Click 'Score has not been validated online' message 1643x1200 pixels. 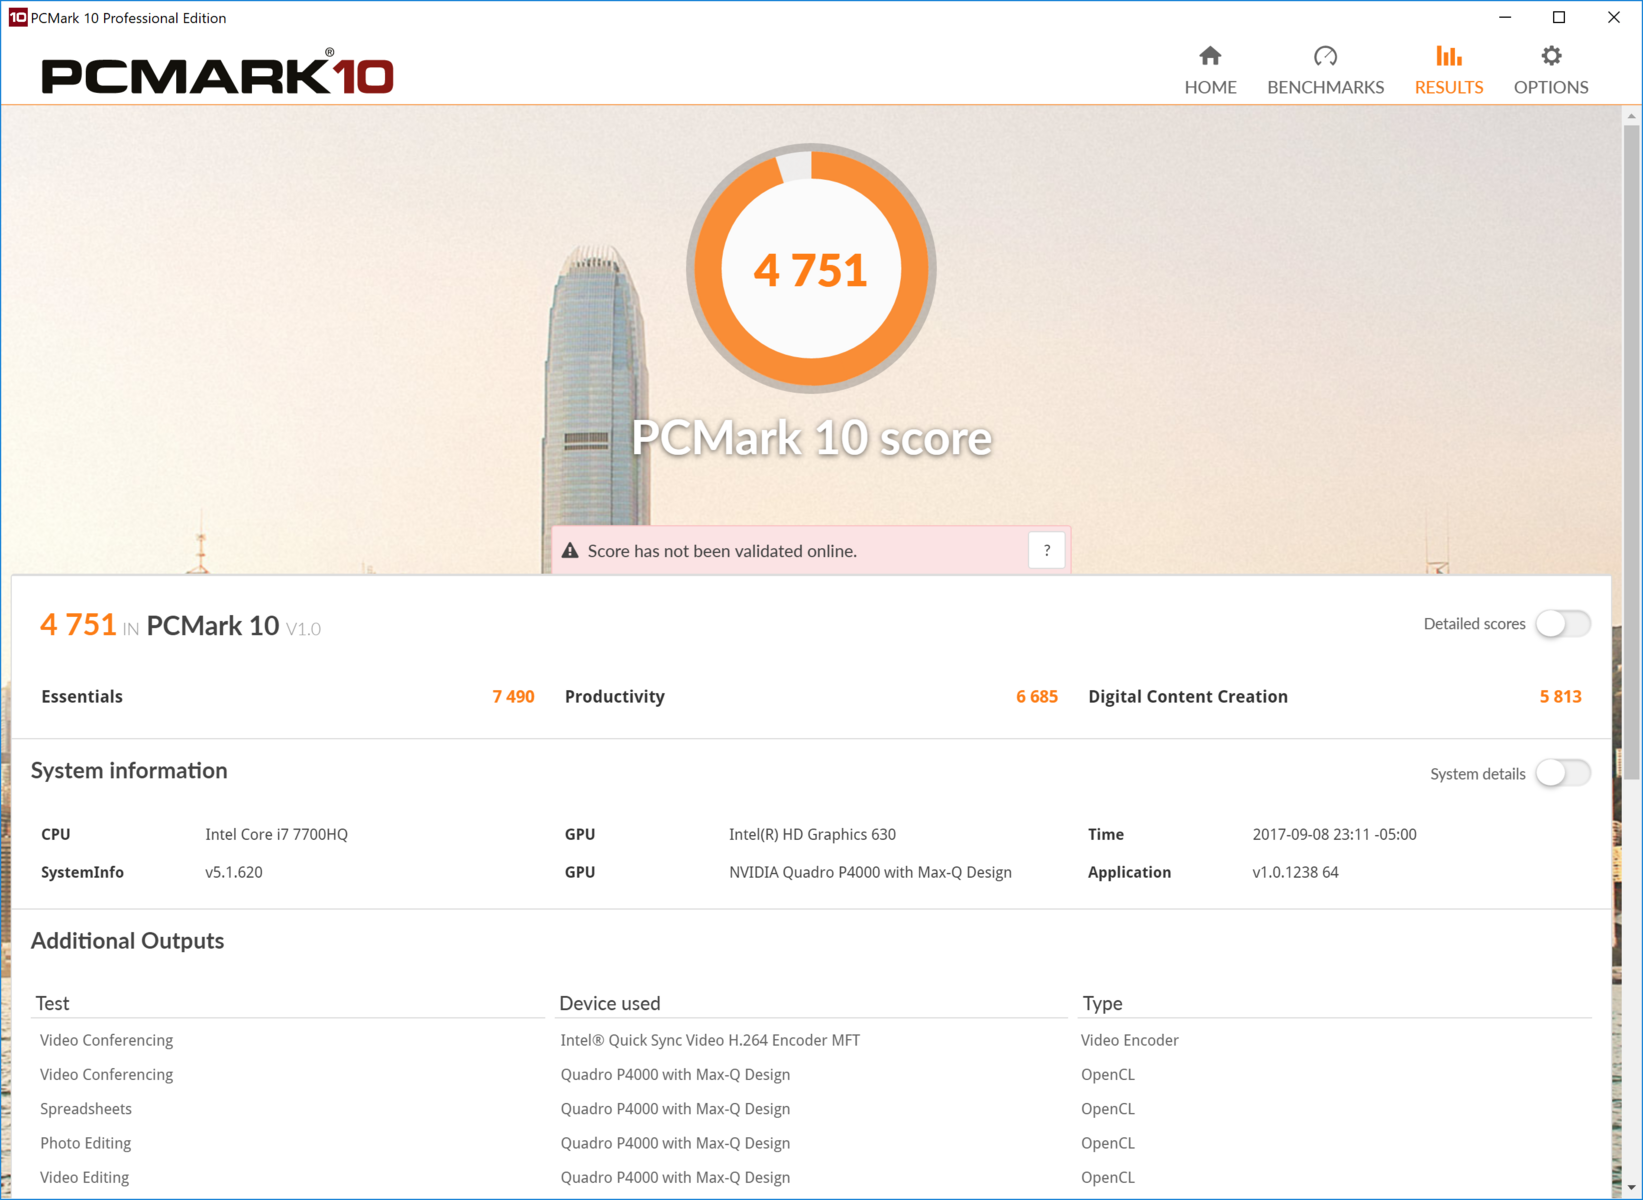point(722,551)
